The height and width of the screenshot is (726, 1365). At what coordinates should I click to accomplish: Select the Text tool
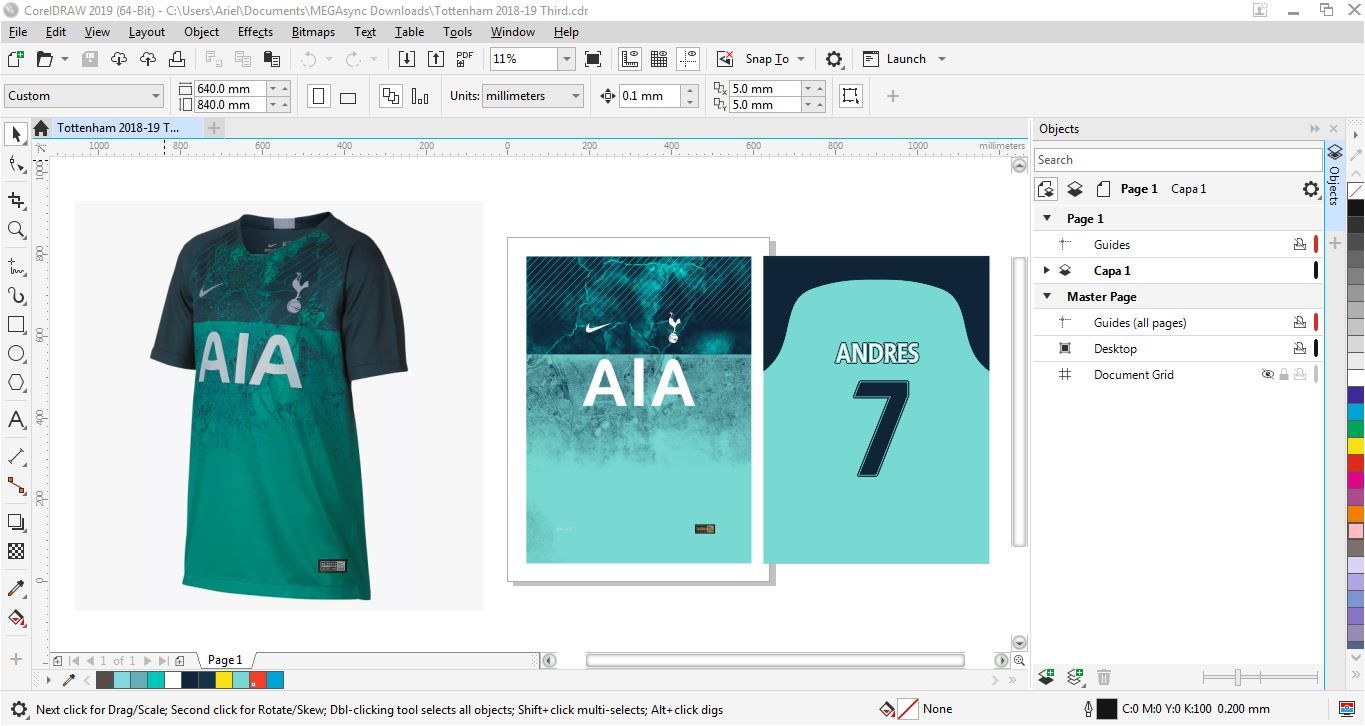tap(16, 420)
